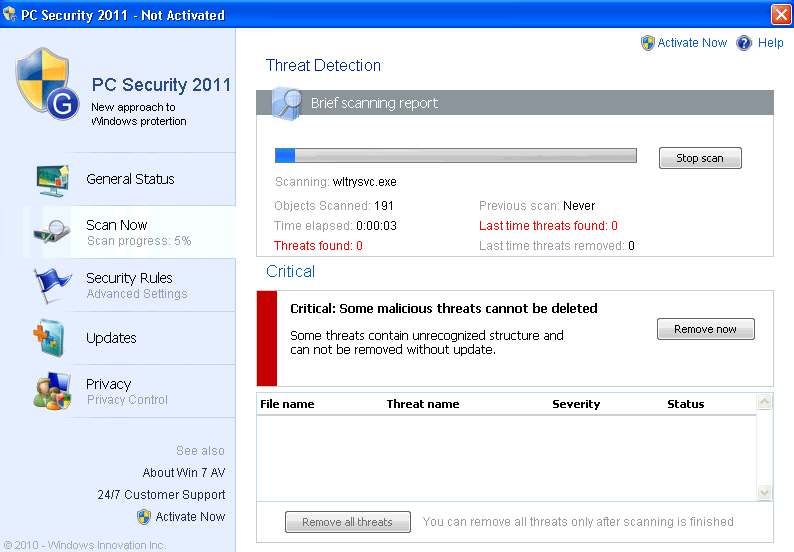Click the threat list scroll-down arrow

[765, 492]
